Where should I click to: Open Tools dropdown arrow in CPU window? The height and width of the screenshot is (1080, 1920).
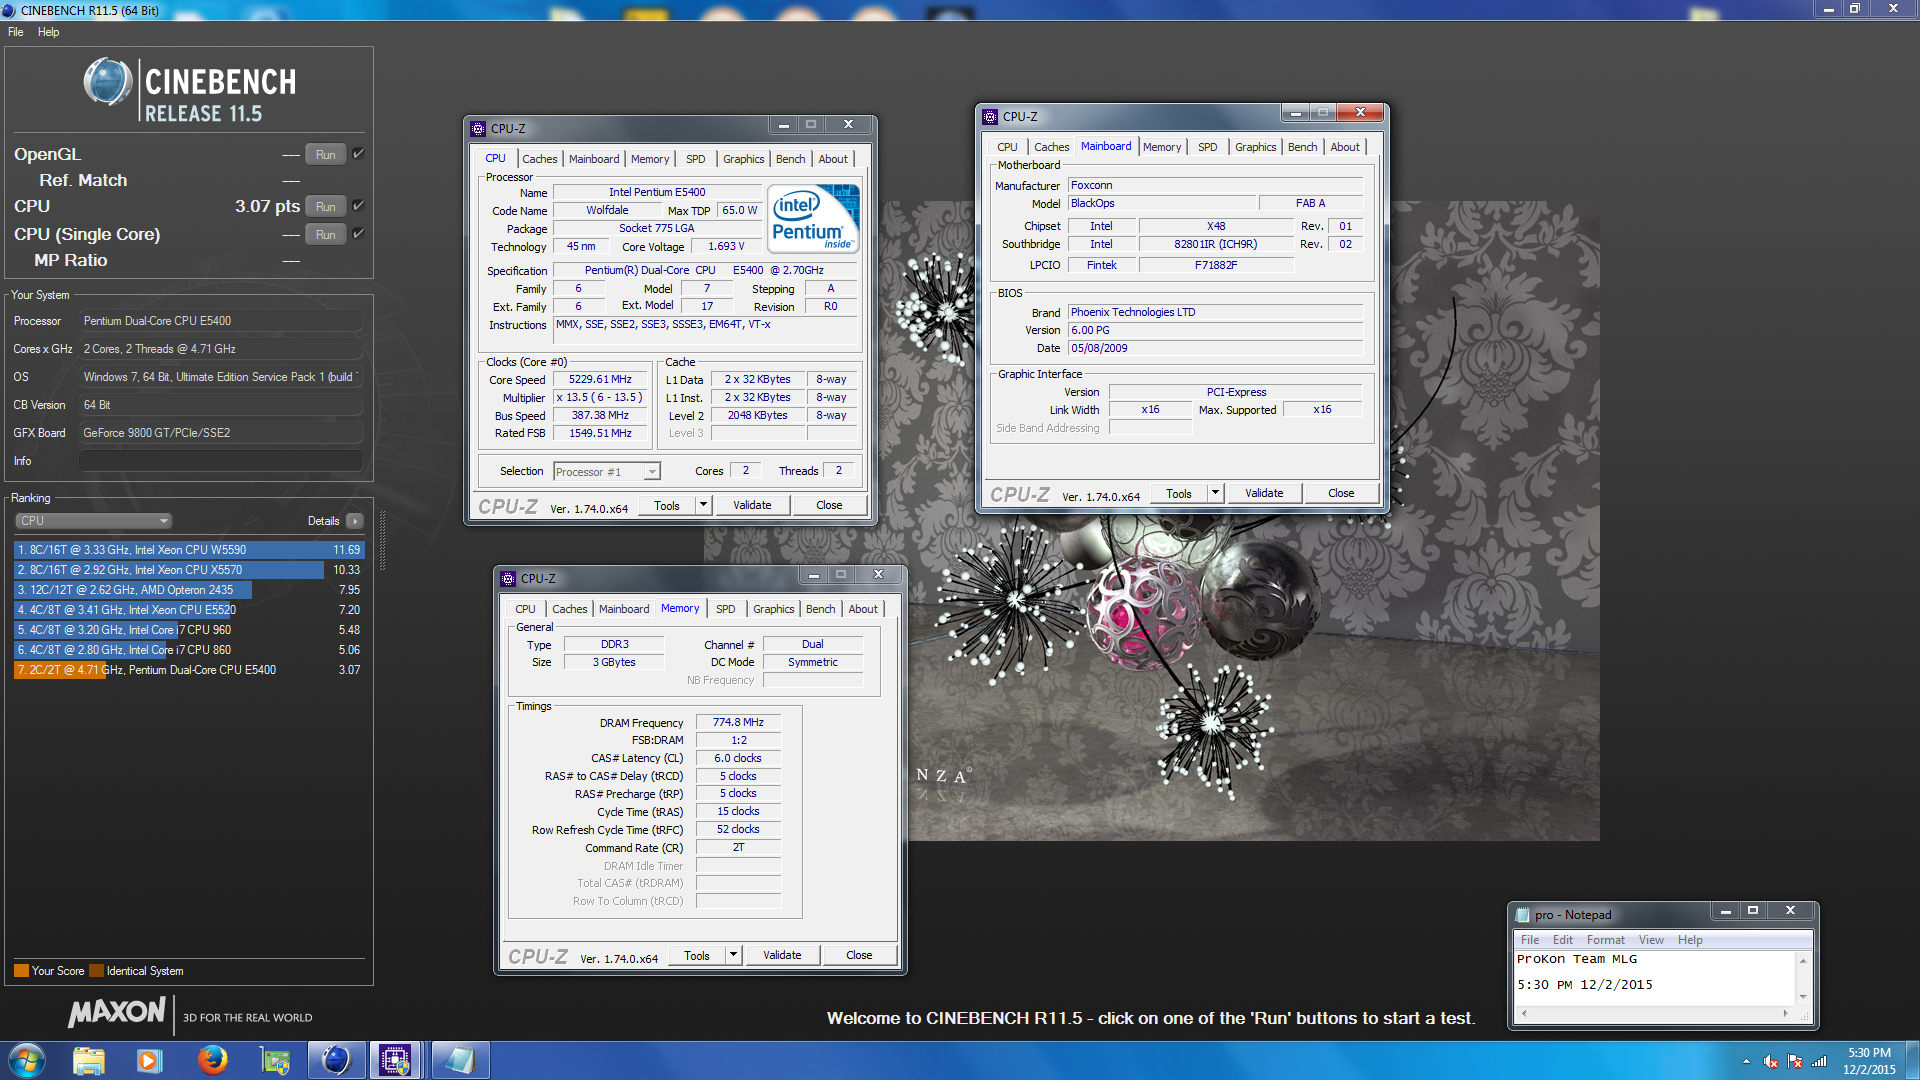point(704,505)
